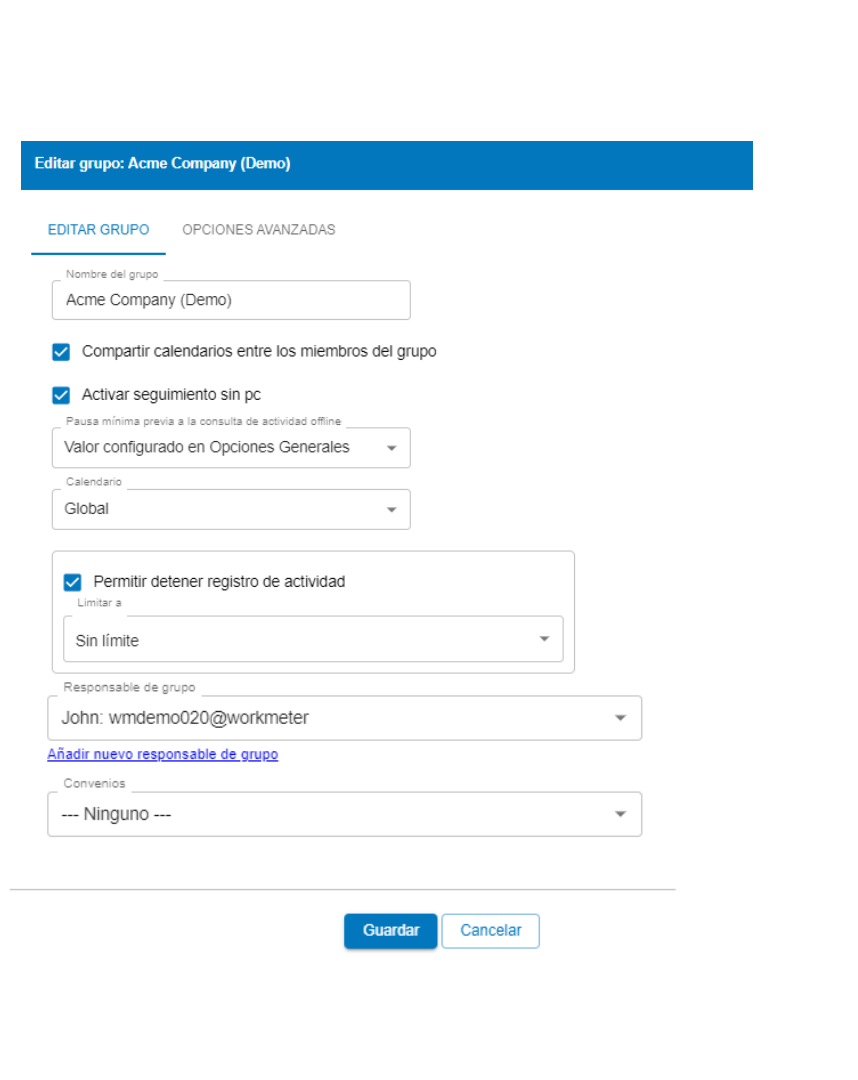This screenshot has height=1080, width=858.
Task: Click Cancelar to discard changes
Action: click(490, 930)
